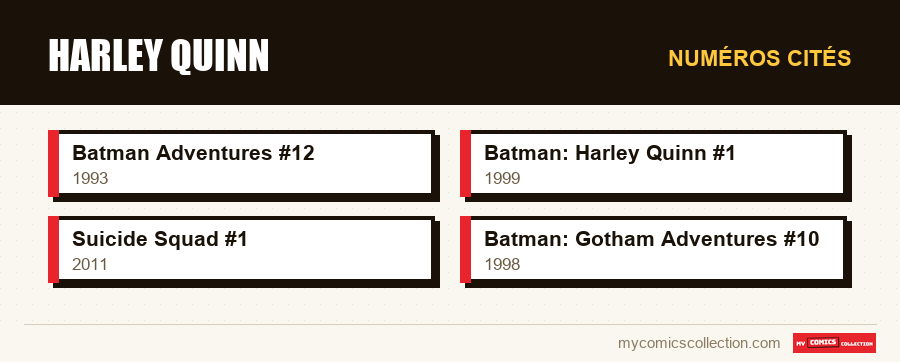900x362 pixels.
Task: Click the My Comics Collection logo
Action: pyautogui.click(x=835, y=343)
